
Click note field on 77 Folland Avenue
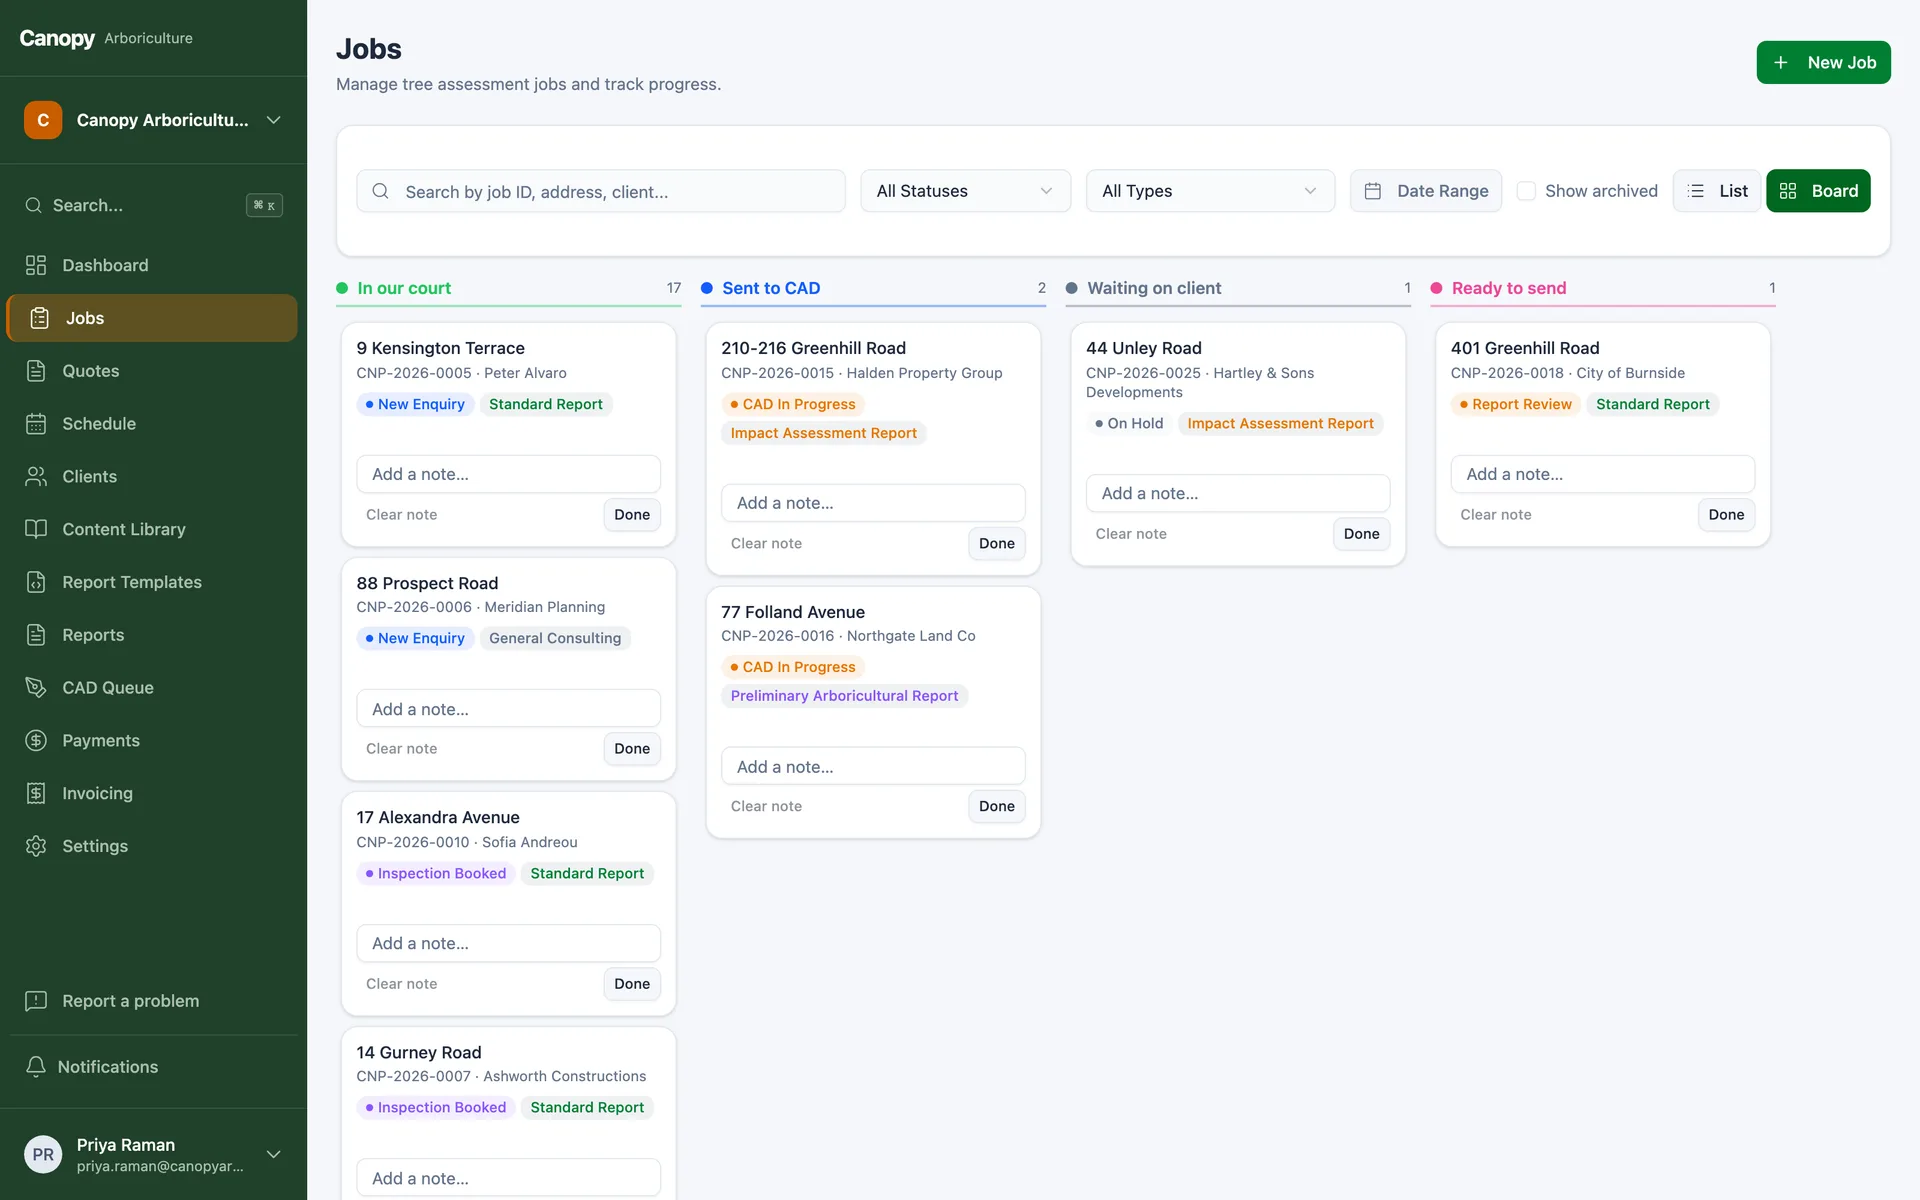873,767
